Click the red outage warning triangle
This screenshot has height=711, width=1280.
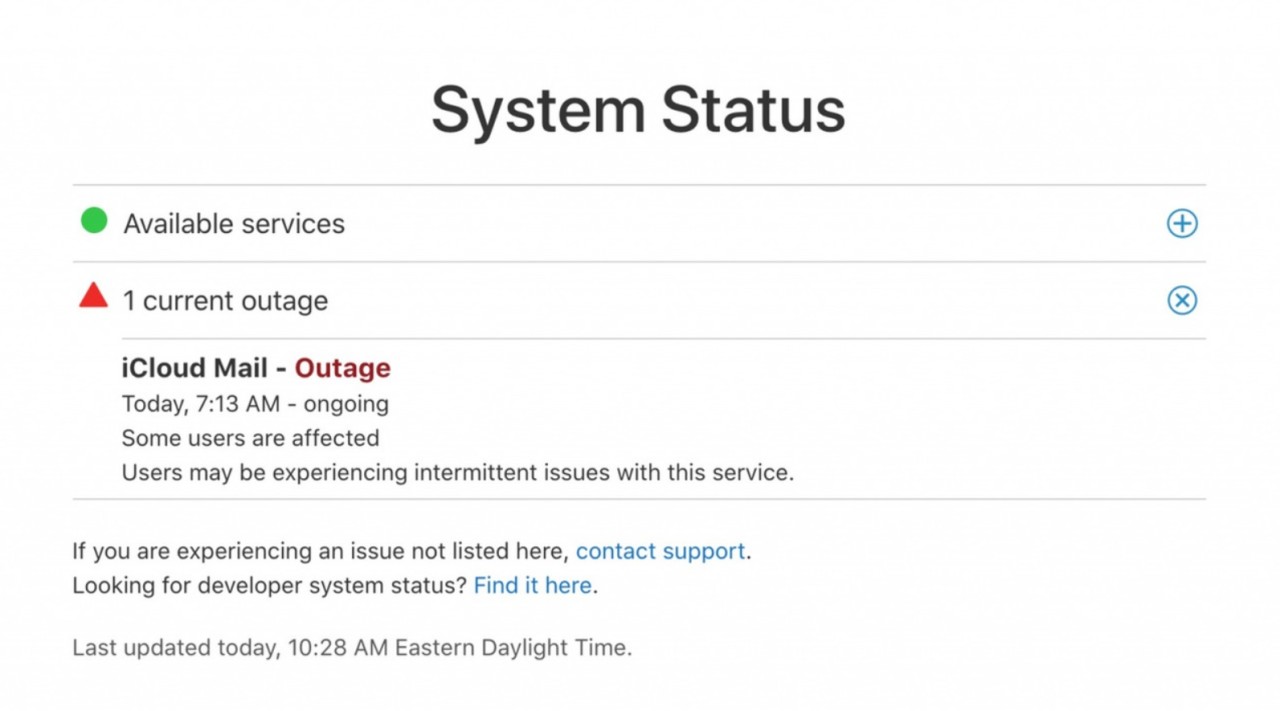tap(93, 296)
